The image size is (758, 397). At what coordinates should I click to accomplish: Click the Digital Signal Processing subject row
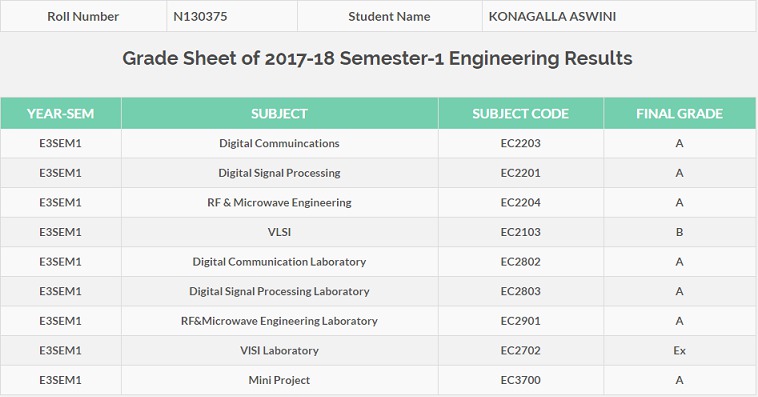click(x=378, y=173)
